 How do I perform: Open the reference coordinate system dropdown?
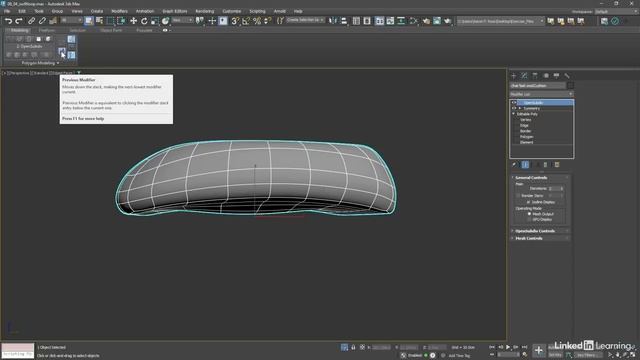[182, 20]
